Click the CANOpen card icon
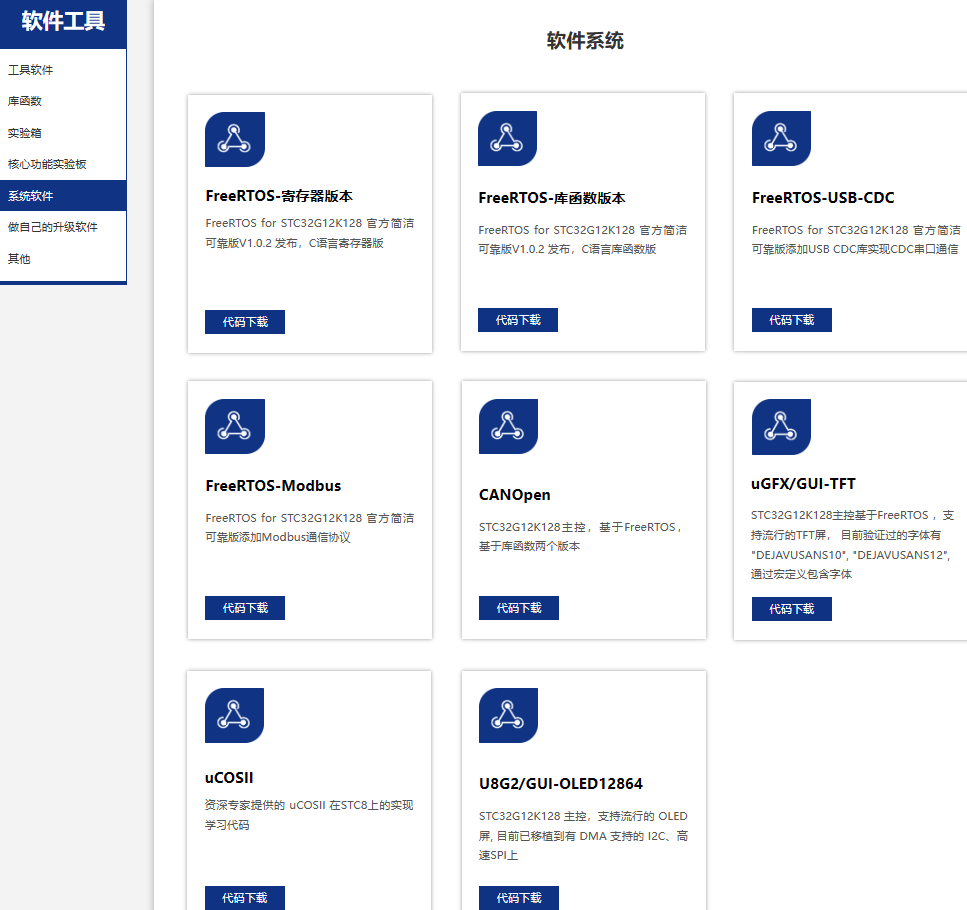 tap(508, 426)
